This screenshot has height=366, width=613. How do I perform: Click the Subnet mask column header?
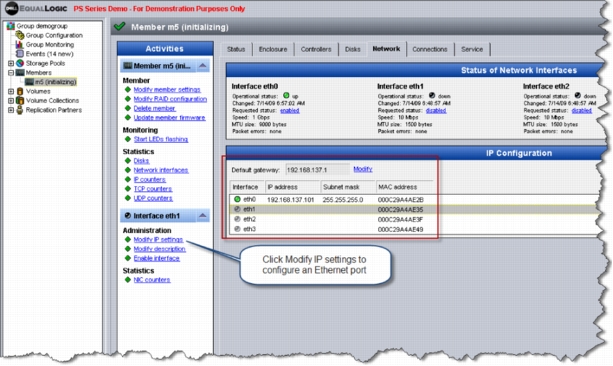coord(348,187)
